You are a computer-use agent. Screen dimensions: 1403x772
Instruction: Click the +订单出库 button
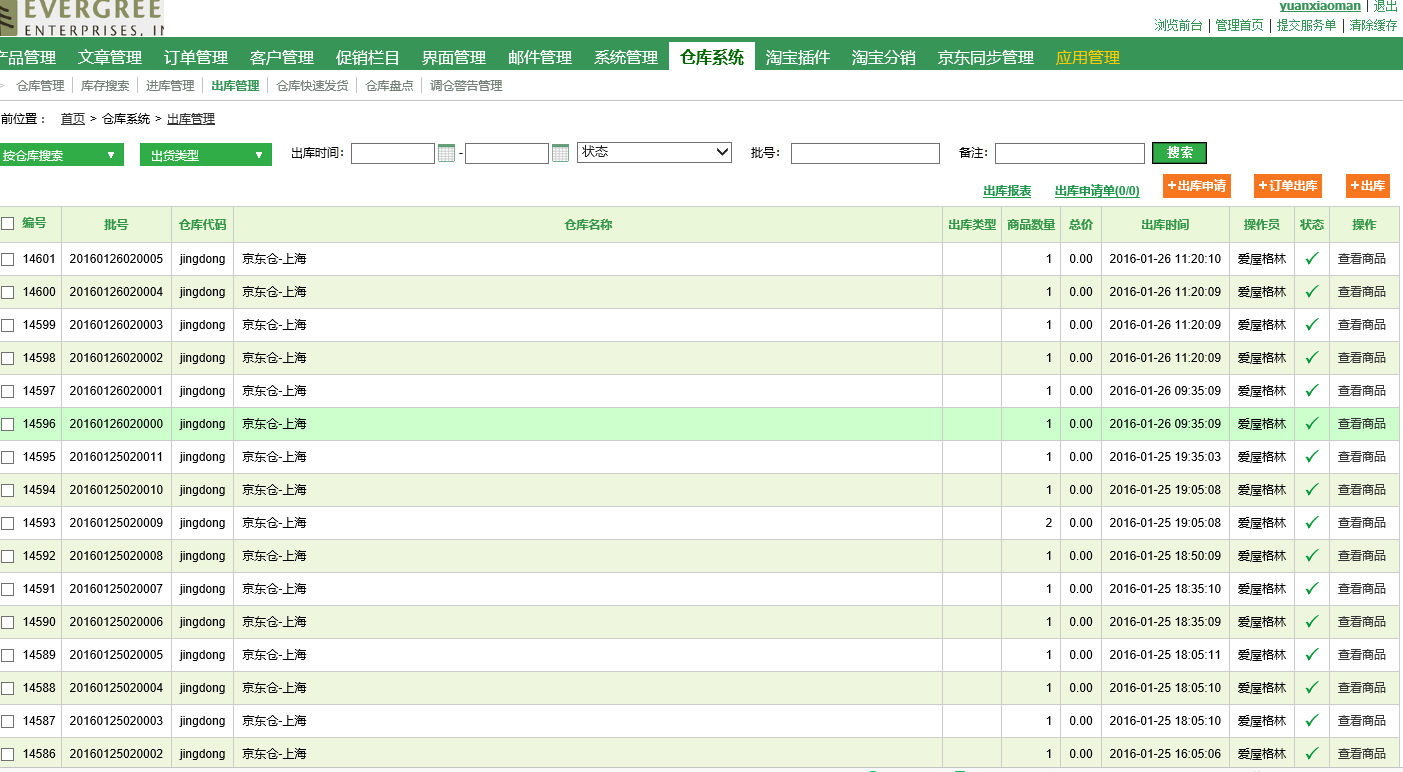click(x=1288, y=186)
